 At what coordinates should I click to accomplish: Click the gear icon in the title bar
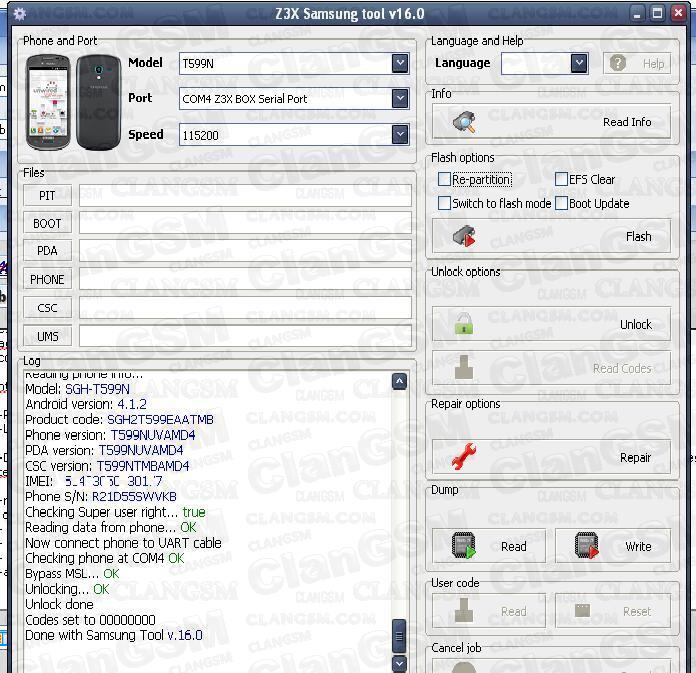point(20,14)
